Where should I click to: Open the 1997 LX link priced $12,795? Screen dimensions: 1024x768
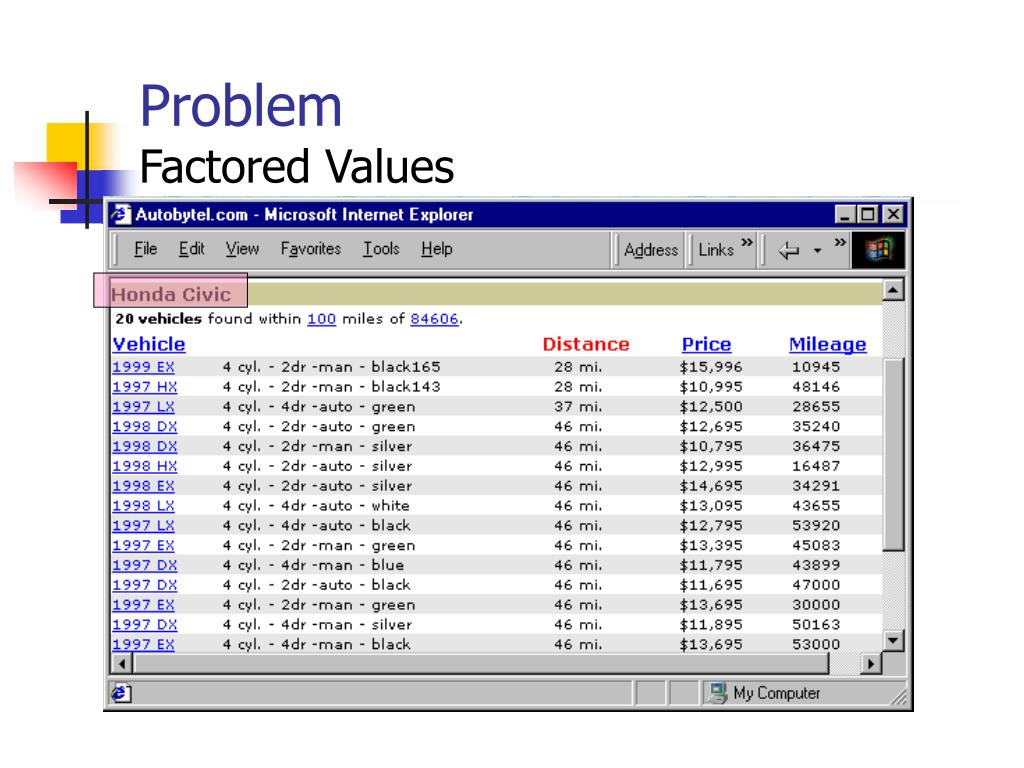143,526
